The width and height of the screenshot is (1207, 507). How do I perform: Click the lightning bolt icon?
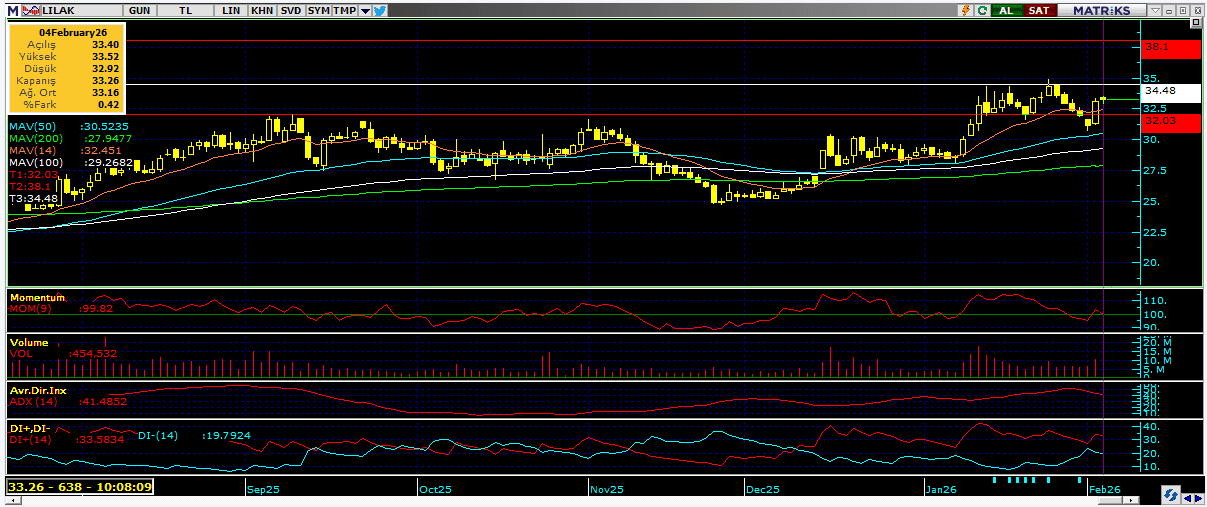[966, 10]
